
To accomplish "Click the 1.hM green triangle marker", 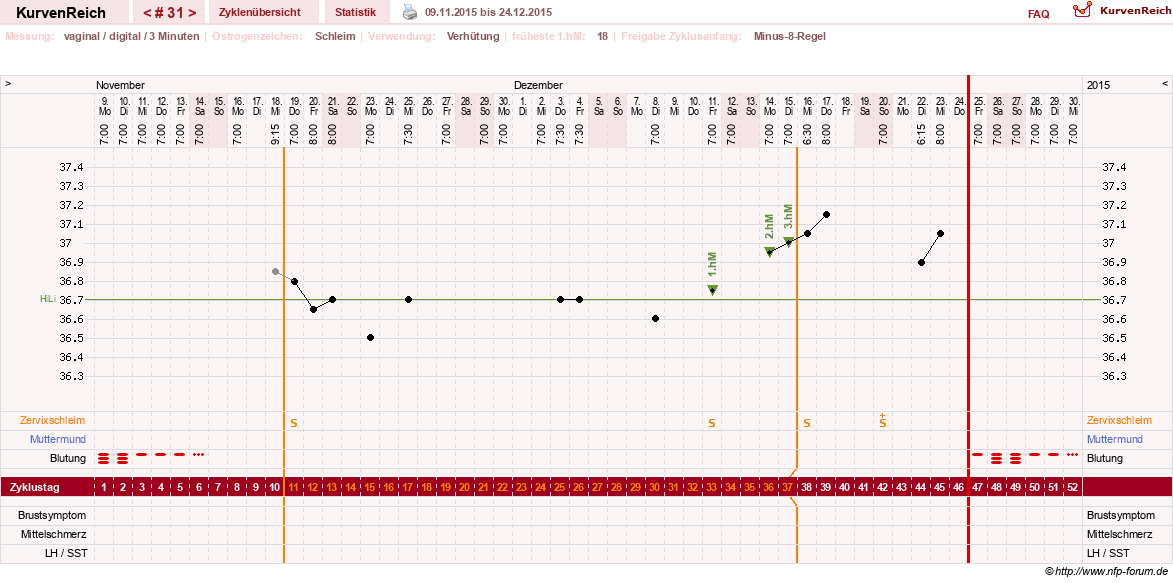I will [713, 290].
